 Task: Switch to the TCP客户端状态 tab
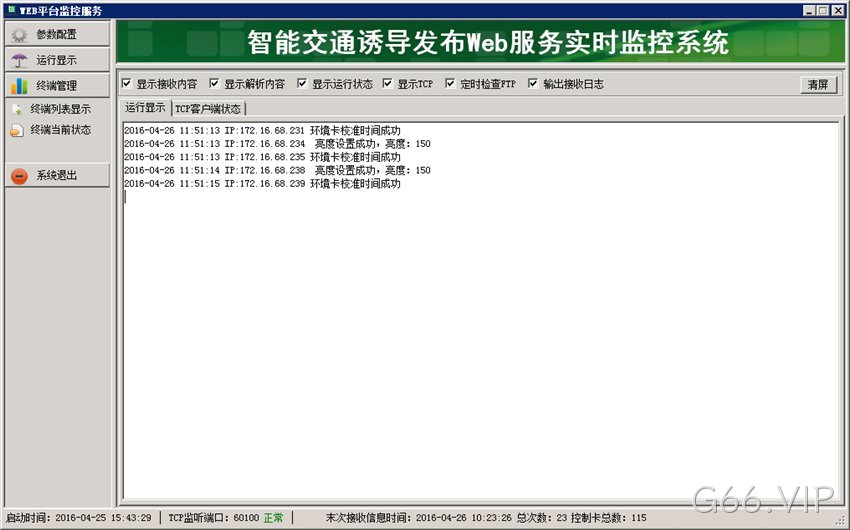pos(208,109)
